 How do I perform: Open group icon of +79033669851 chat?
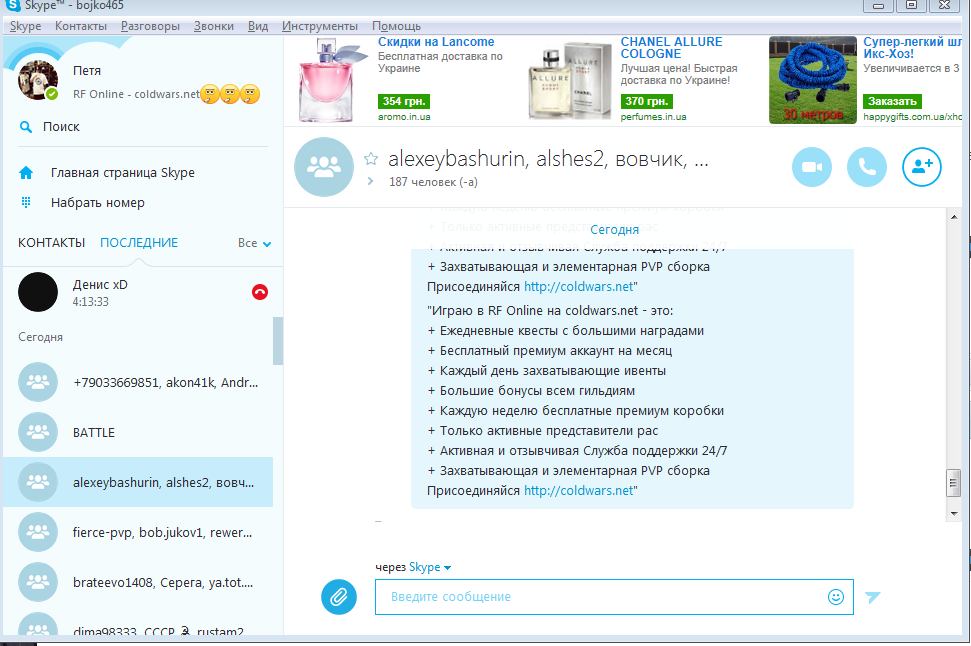[38, 382]
